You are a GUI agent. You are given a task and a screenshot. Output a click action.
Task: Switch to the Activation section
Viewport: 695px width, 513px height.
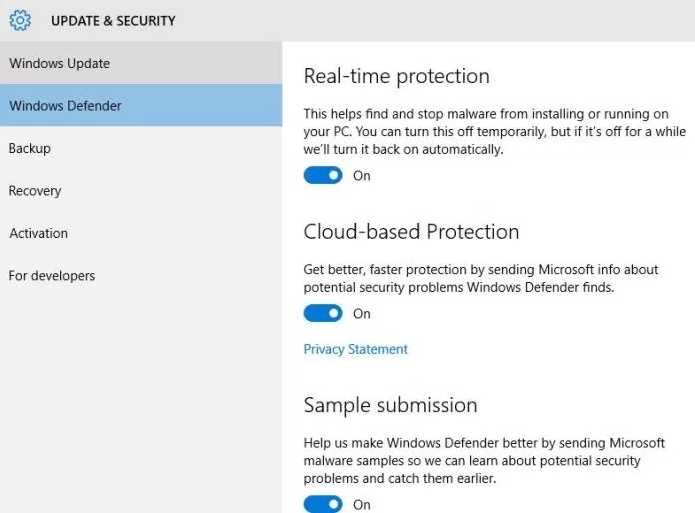pos(141,233)
